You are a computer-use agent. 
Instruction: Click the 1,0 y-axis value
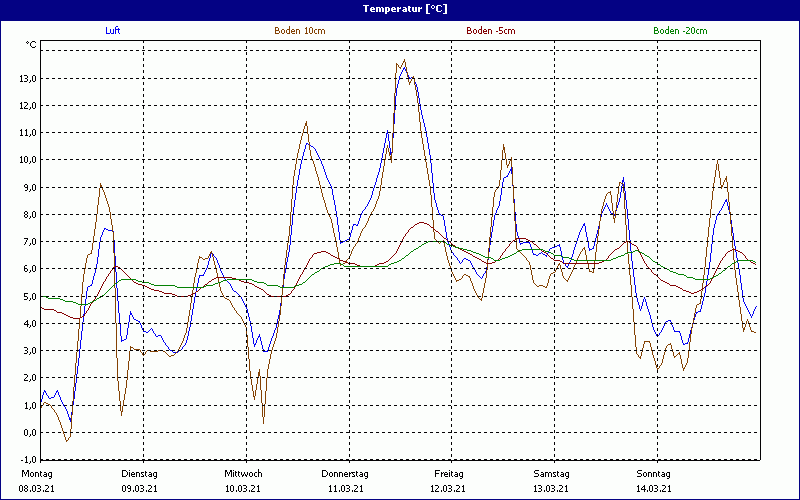(29, 406)
